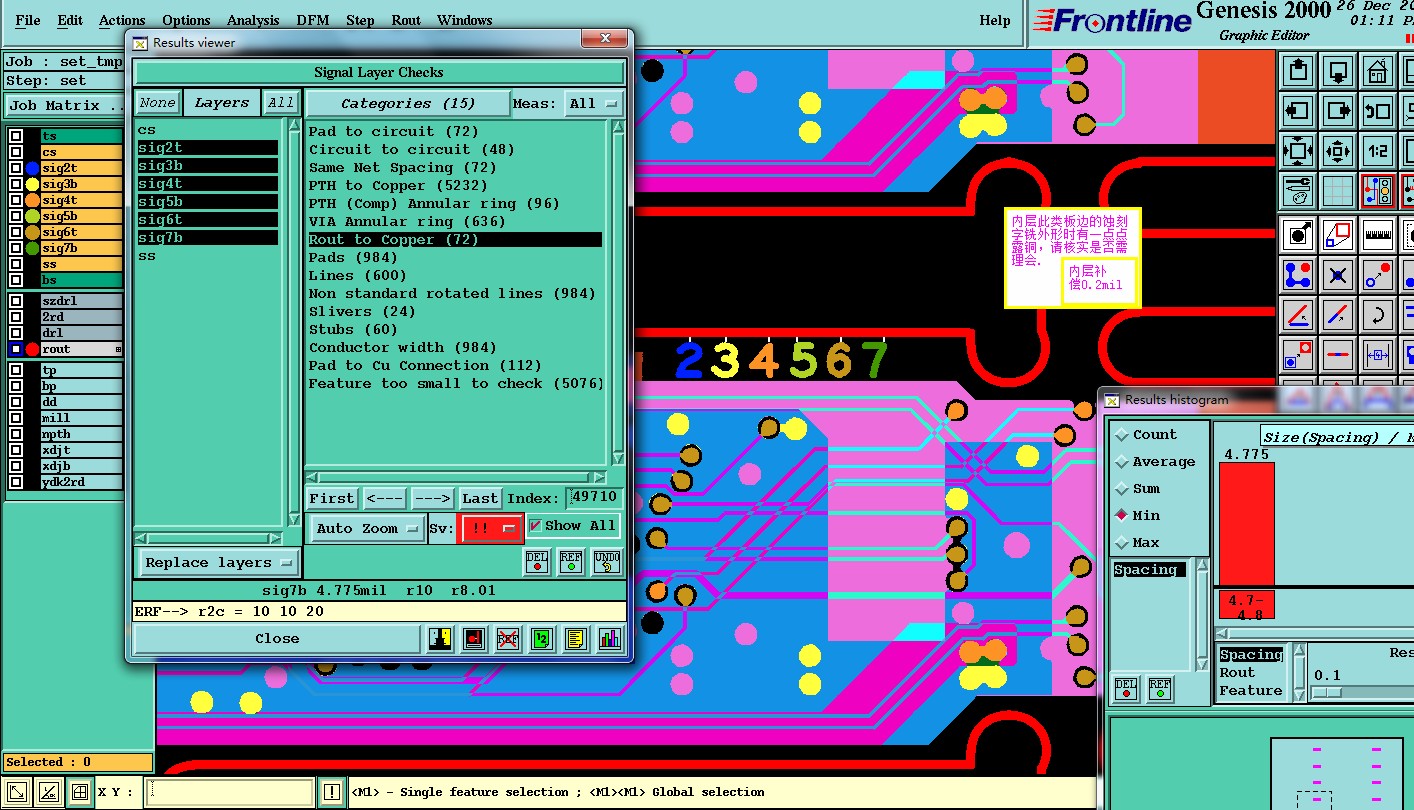
Task: Select the feature select arrow tool
Action: [1298, 235]
